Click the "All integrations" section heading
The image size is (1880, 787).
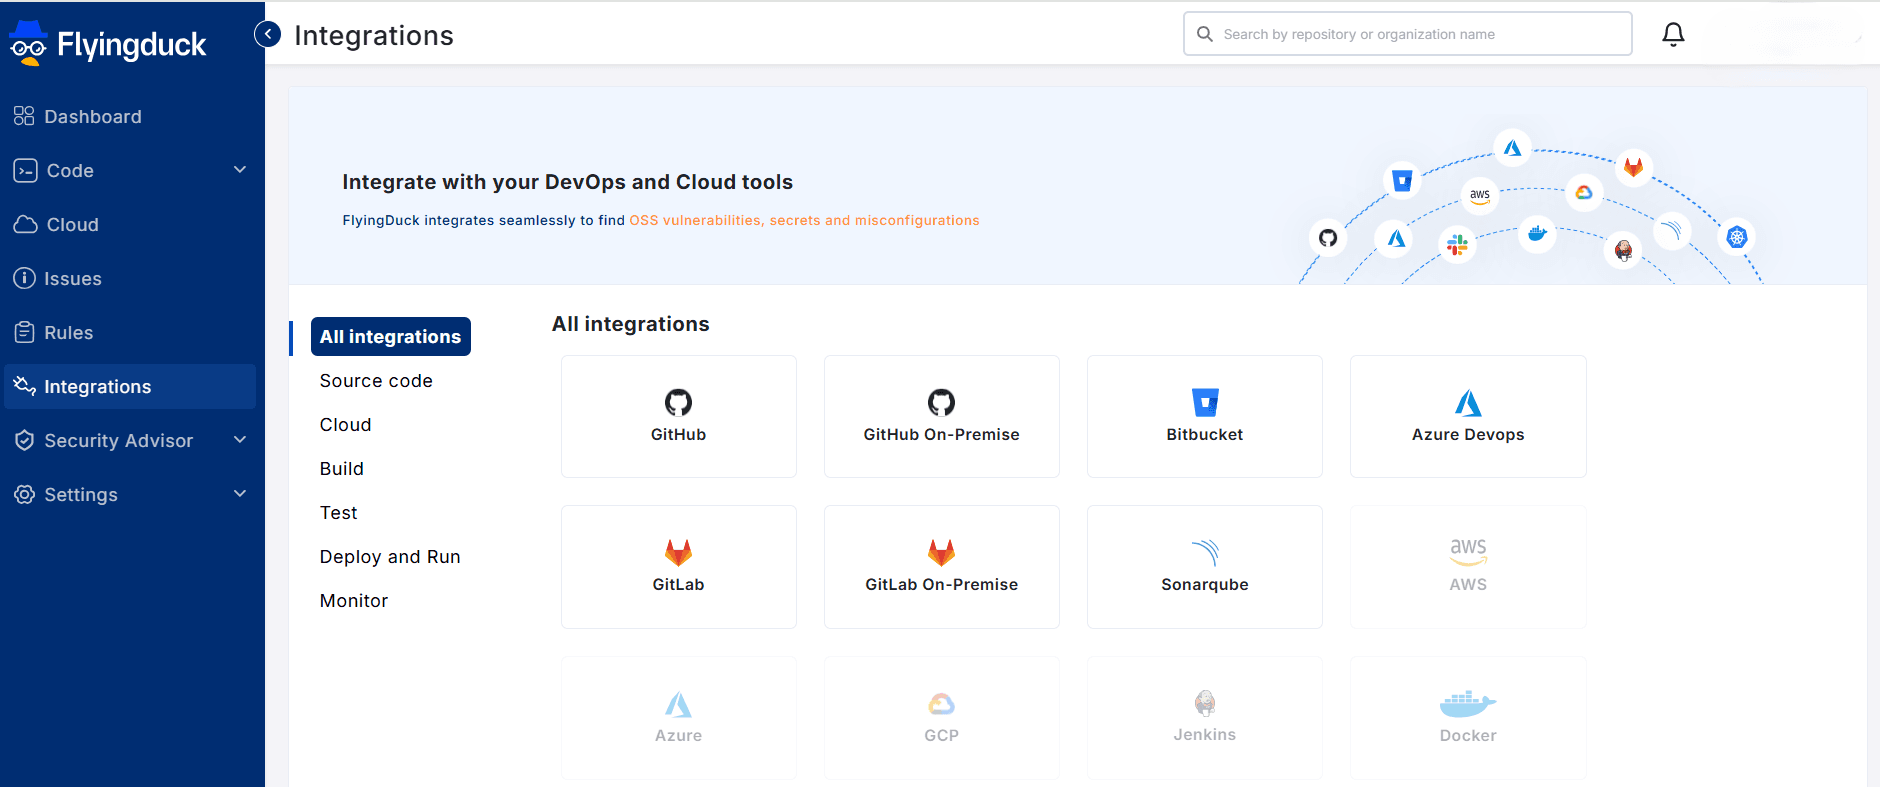(631, 324)
